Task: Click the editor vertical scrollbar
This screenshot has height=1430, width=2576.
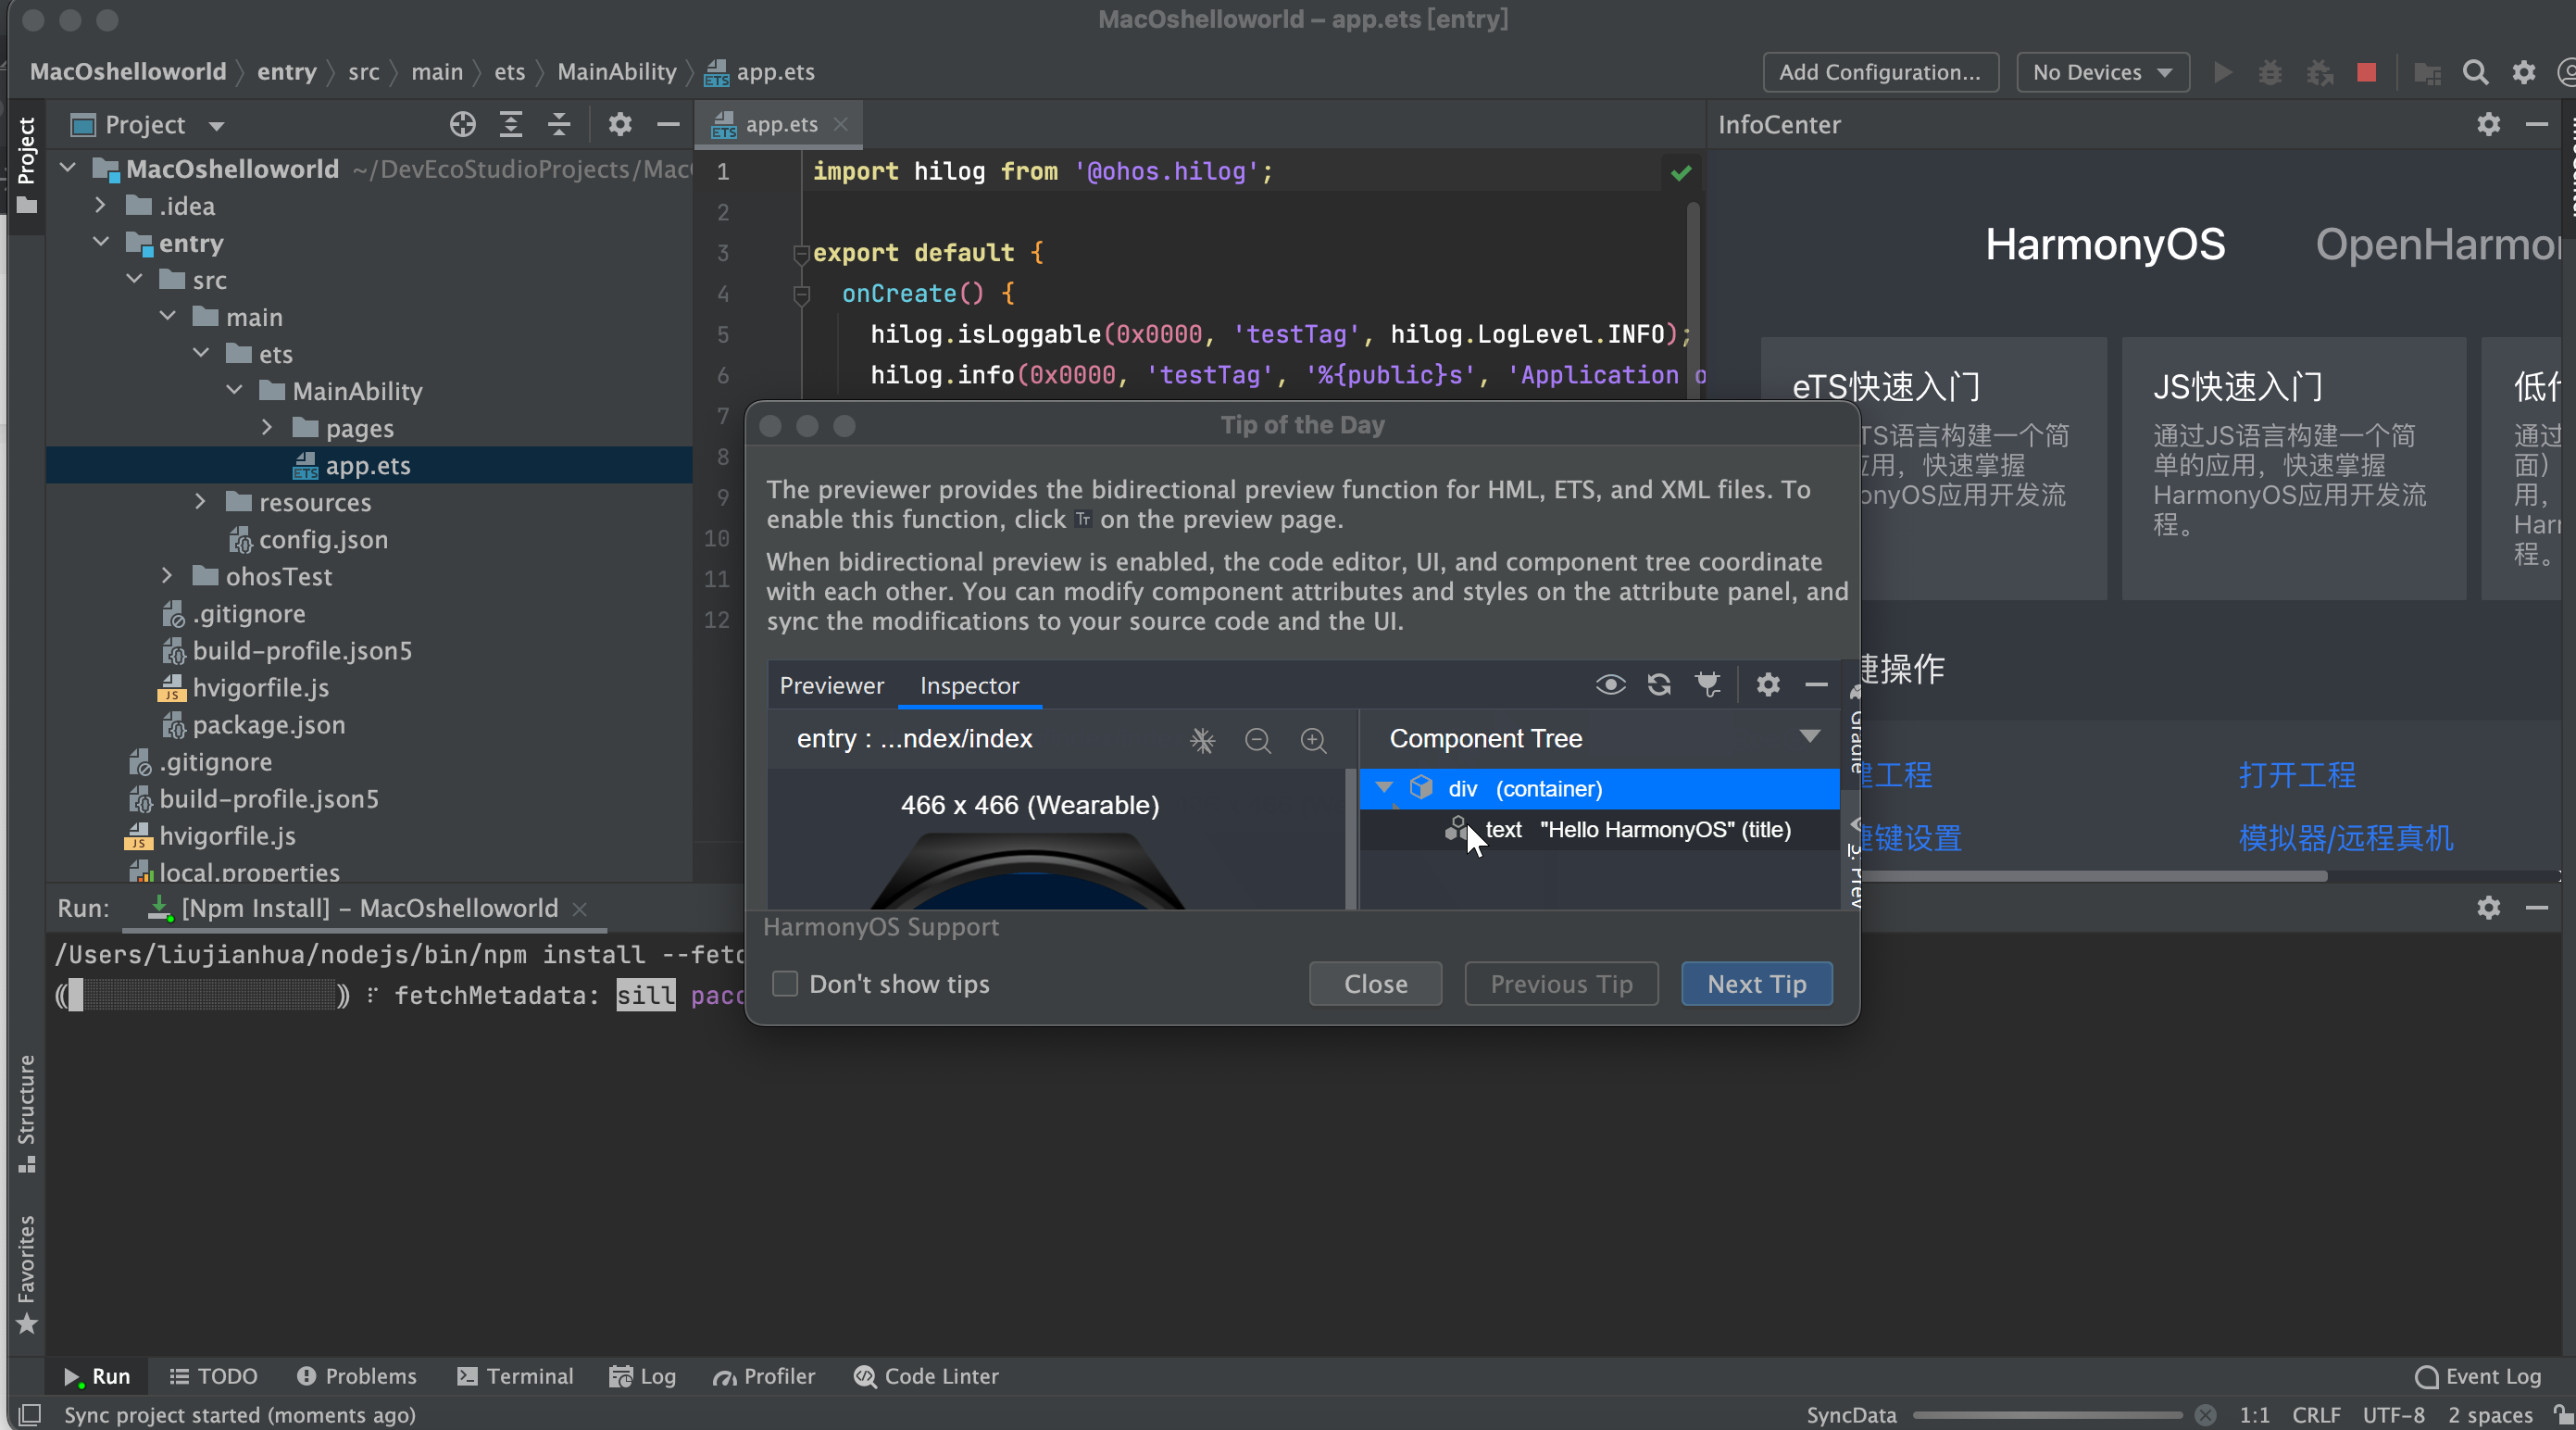Action: click(1693, 300)
